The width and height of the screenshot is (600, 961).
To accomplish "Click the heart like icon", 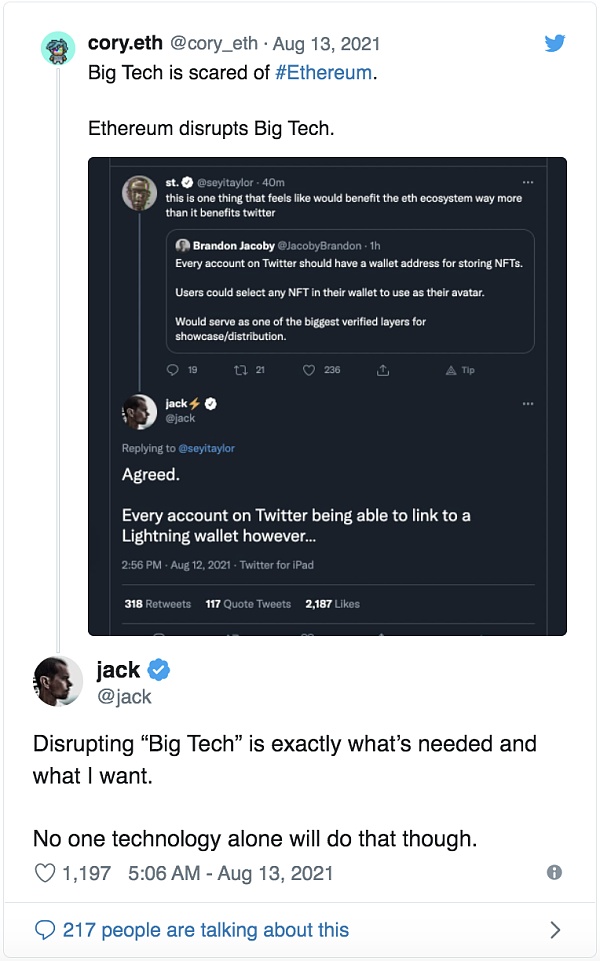I will pos(45,873).
